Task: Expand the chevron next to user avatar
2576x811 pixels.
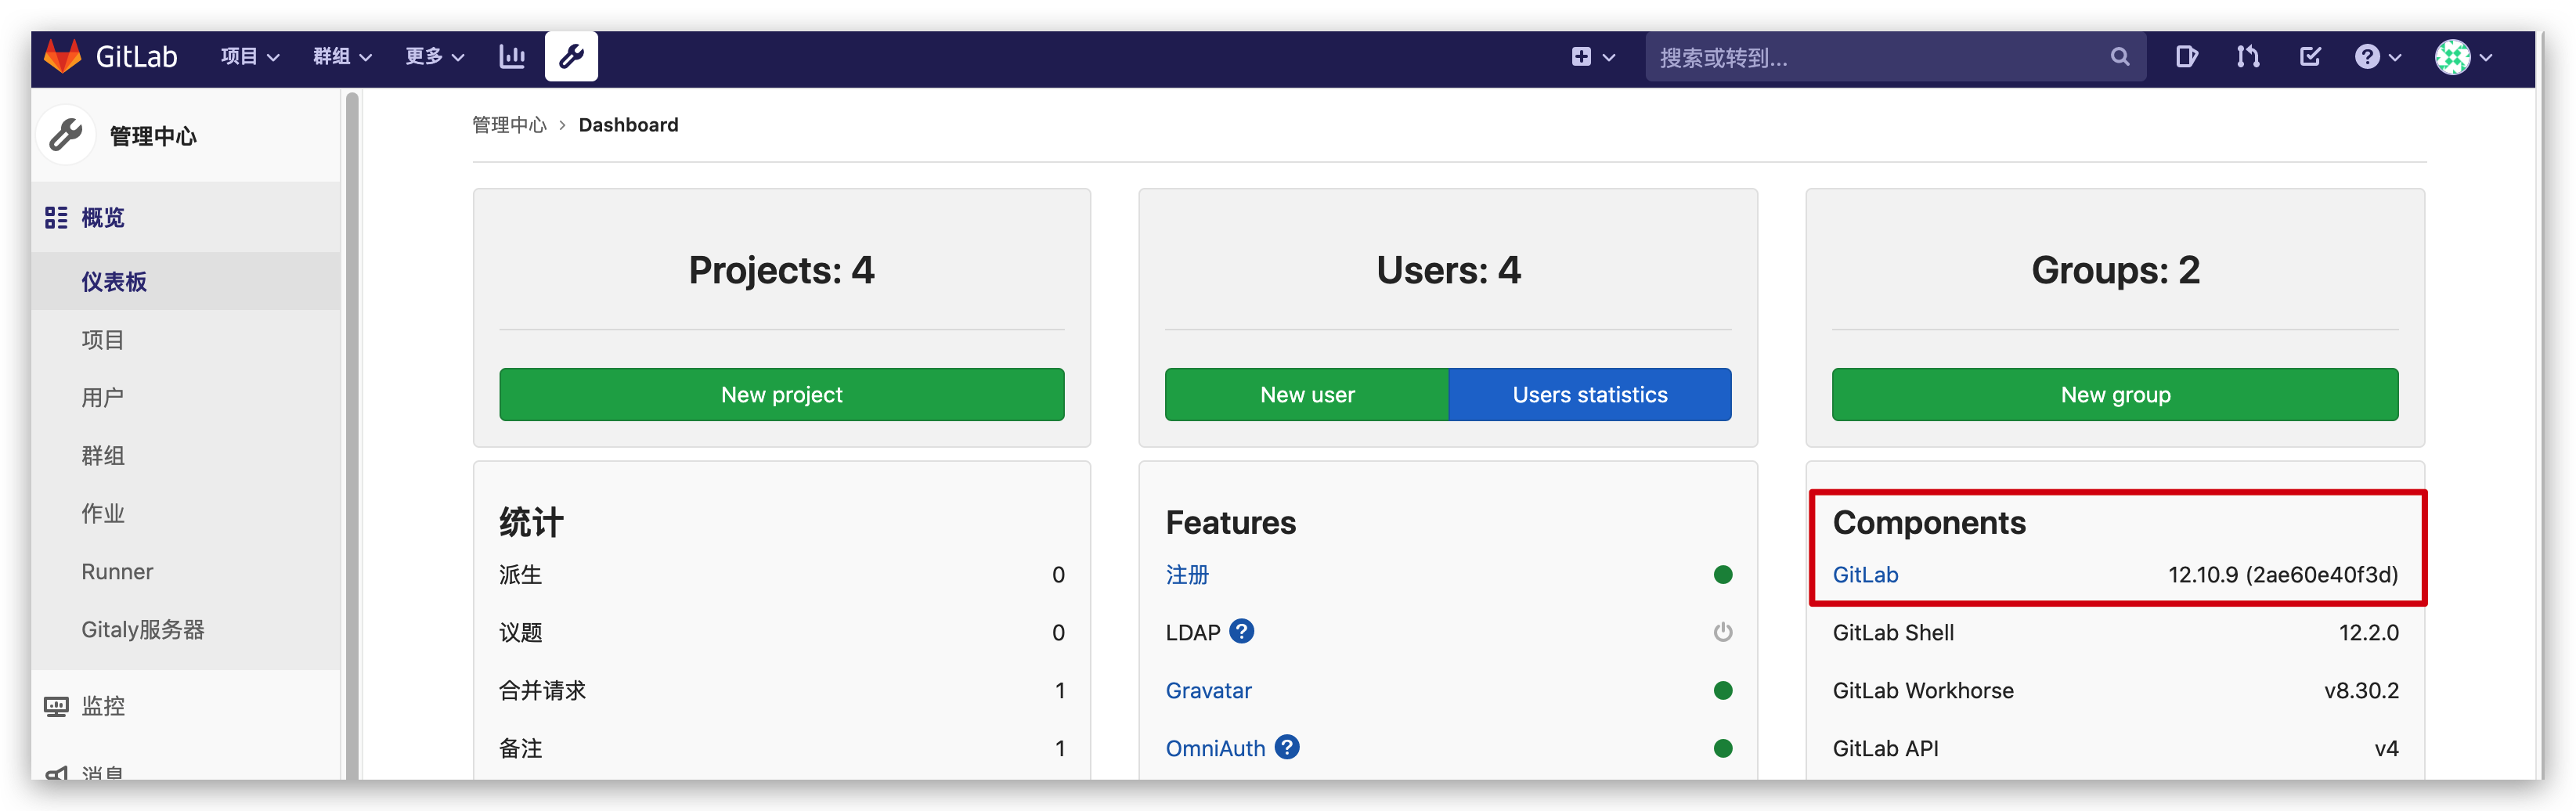Action: coord(2486,58)
